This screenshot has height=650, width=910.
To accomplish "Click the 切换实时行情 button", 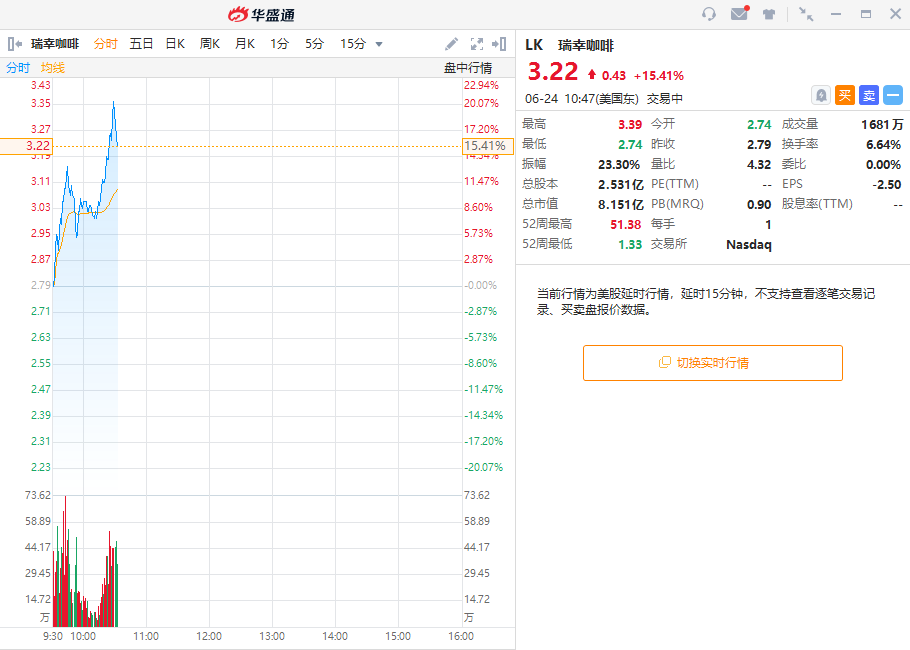I will tap(712, 363).
